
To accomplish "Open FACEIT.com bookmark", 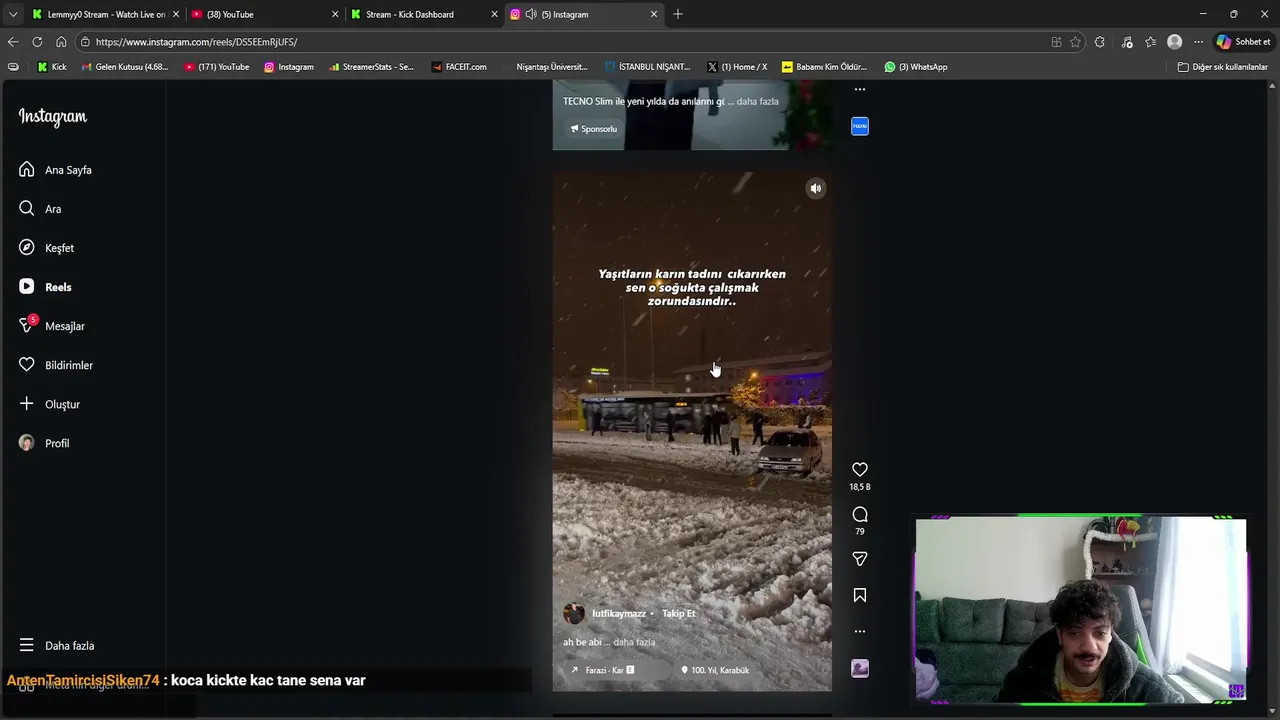I will pyautogui.click(x=459, y=67).
